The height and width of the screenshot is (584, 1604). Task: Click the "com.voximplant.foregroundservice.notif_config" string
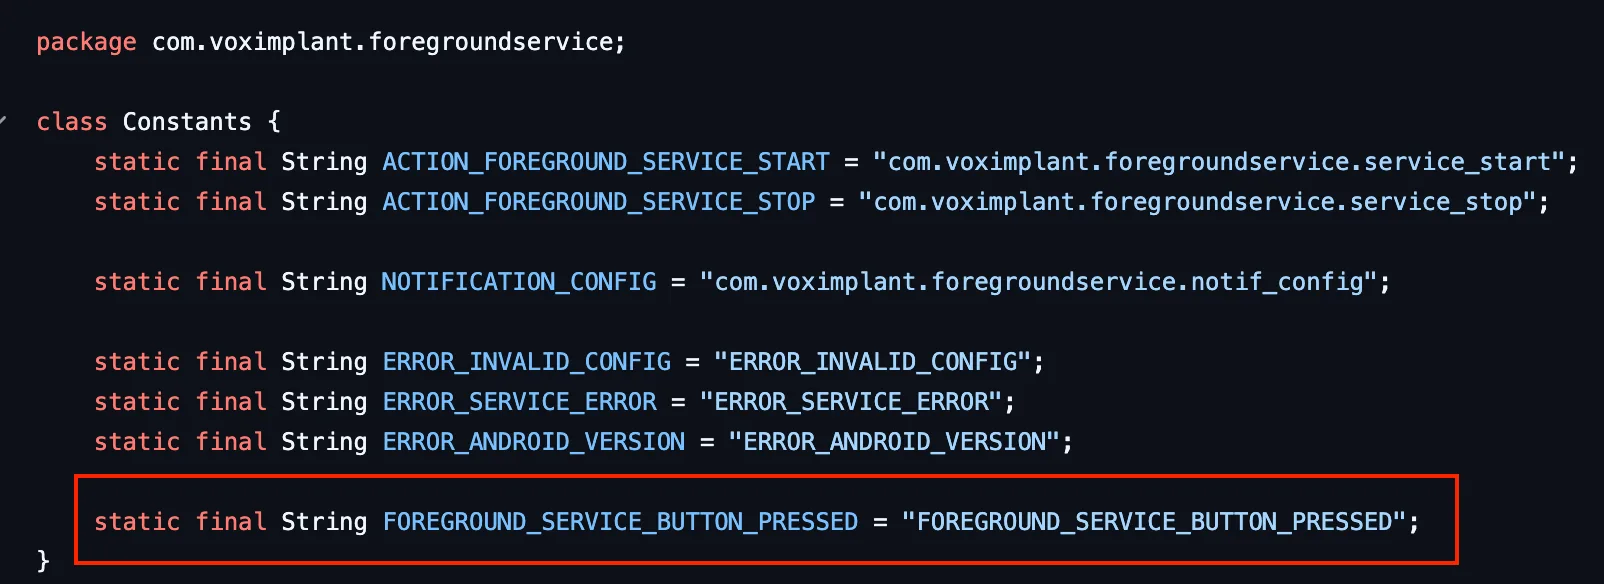(1039, 282)
